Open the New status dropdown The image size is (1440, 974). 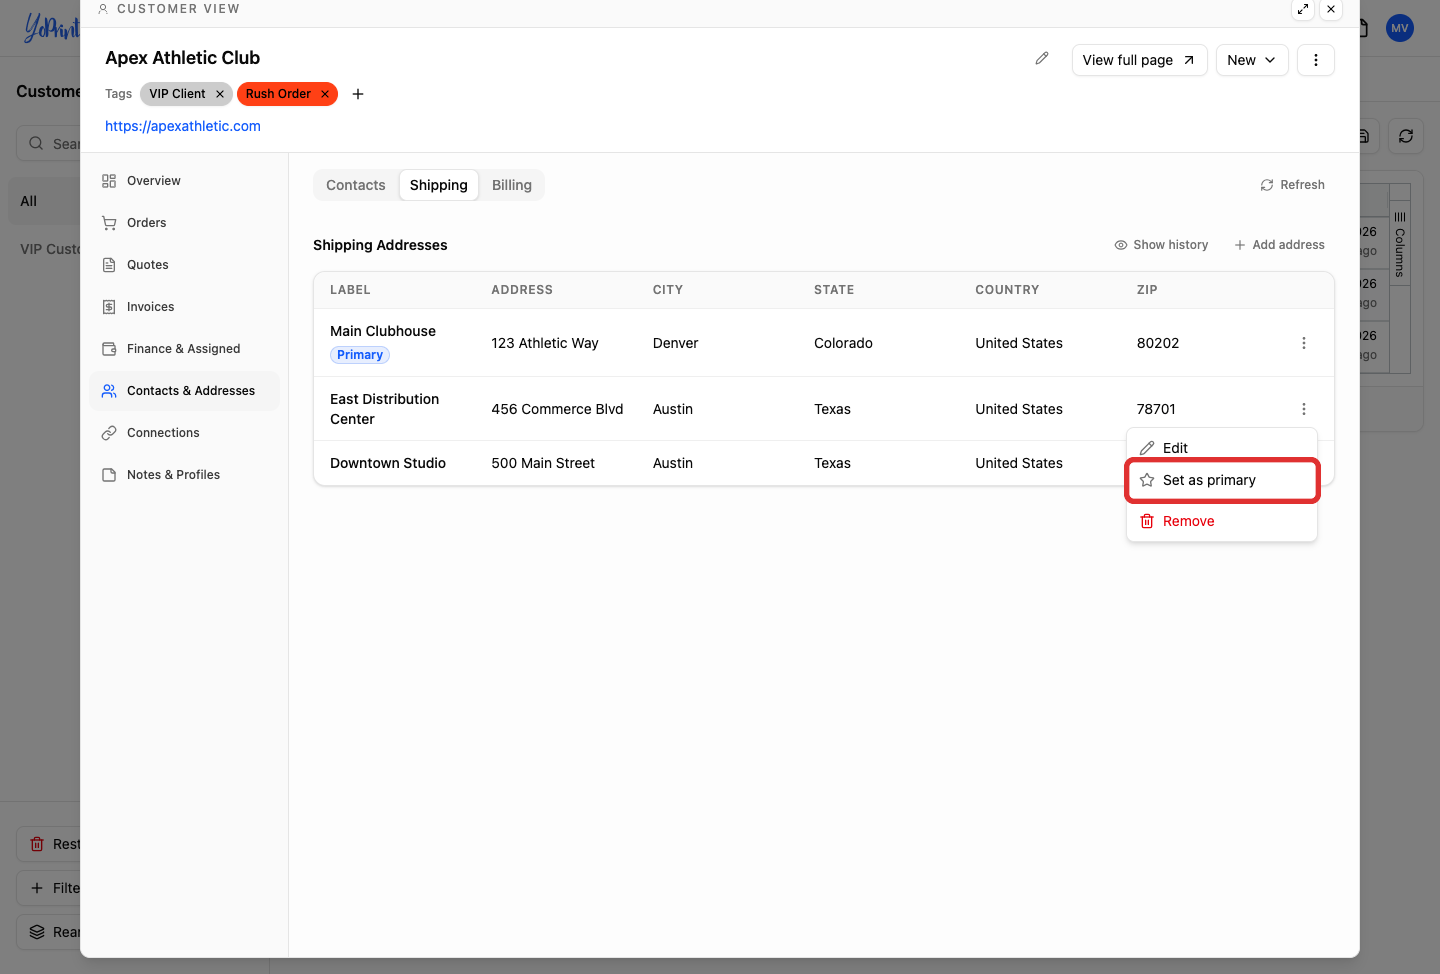[1252, 60]
